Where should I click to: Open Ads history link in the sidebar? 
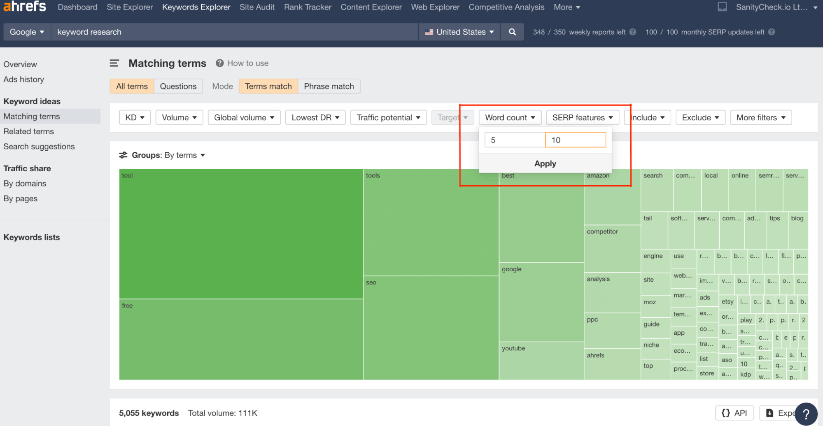(24, 79)
